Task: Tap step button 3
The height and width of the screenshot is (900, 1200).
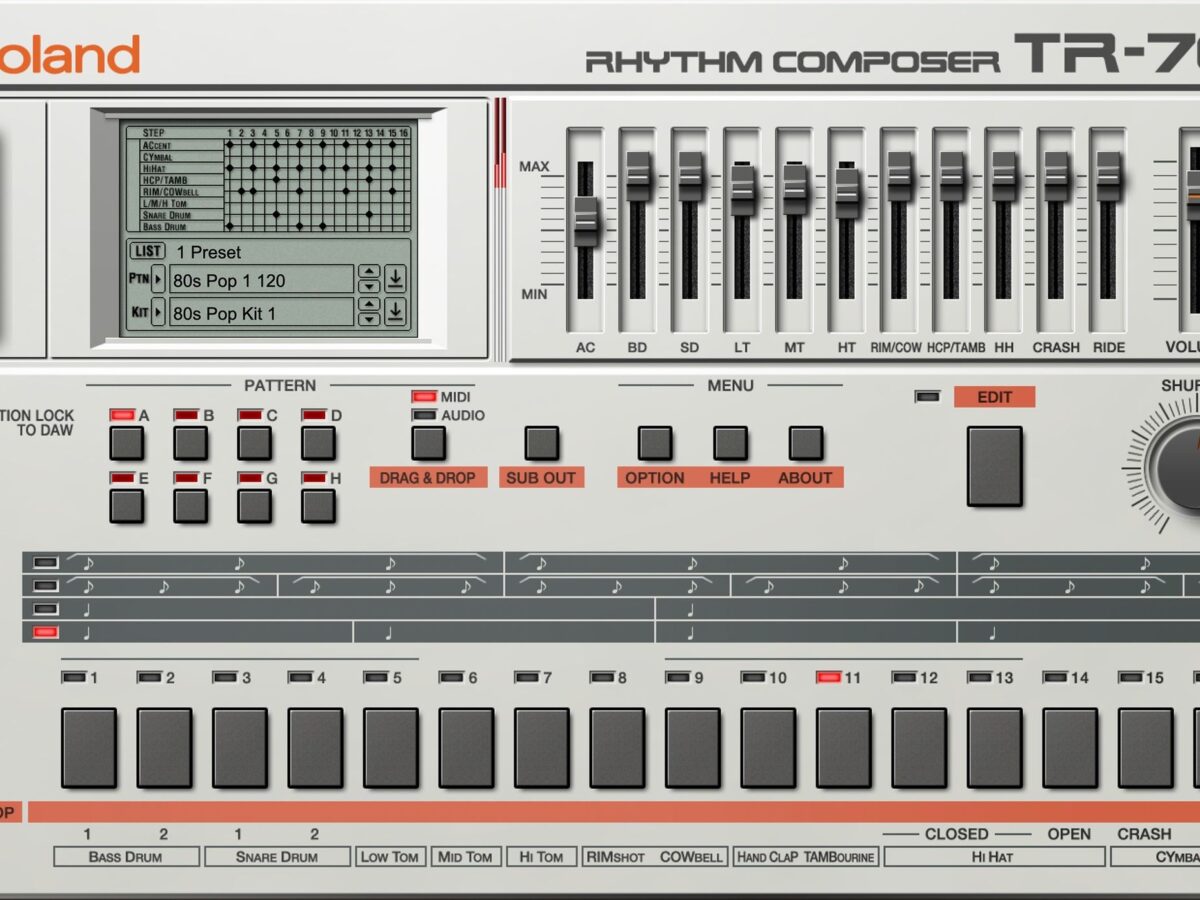Action: (x=240, y=748)
